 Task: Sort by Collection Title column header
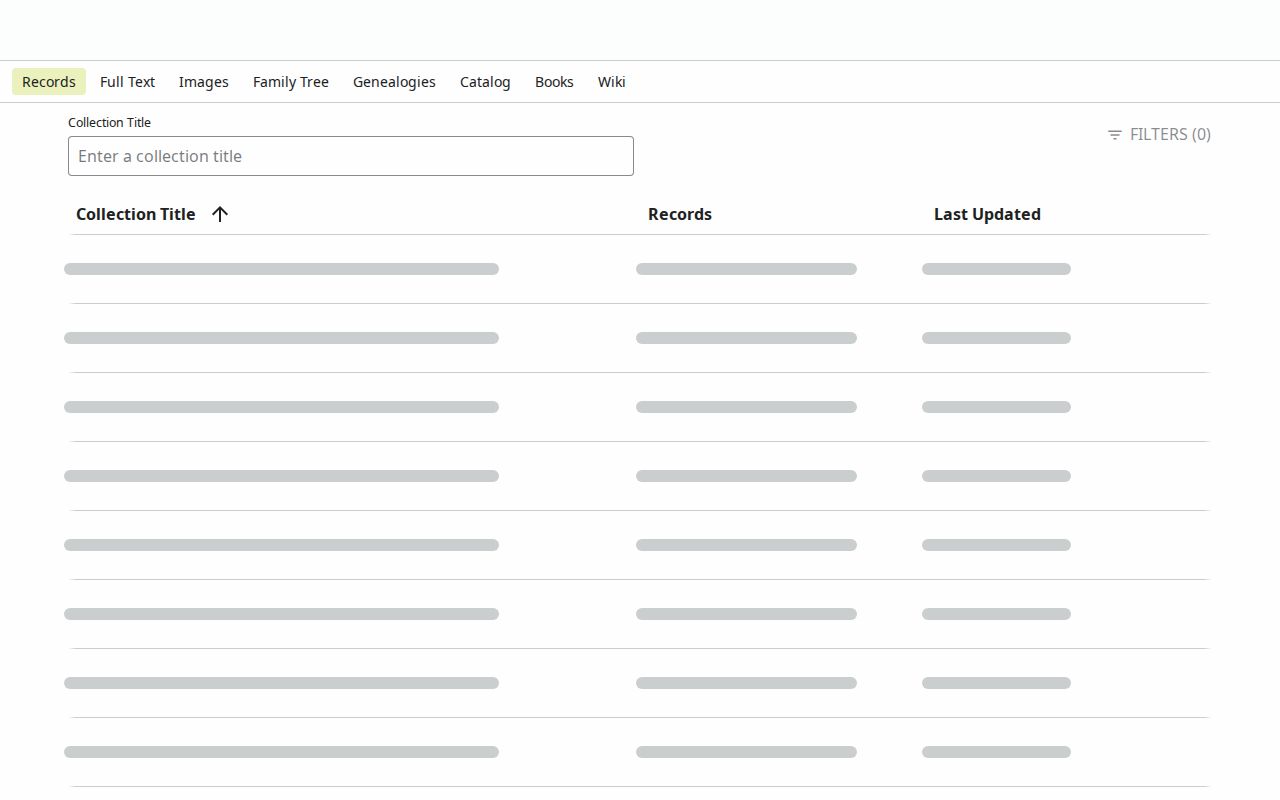coord(136,214)
